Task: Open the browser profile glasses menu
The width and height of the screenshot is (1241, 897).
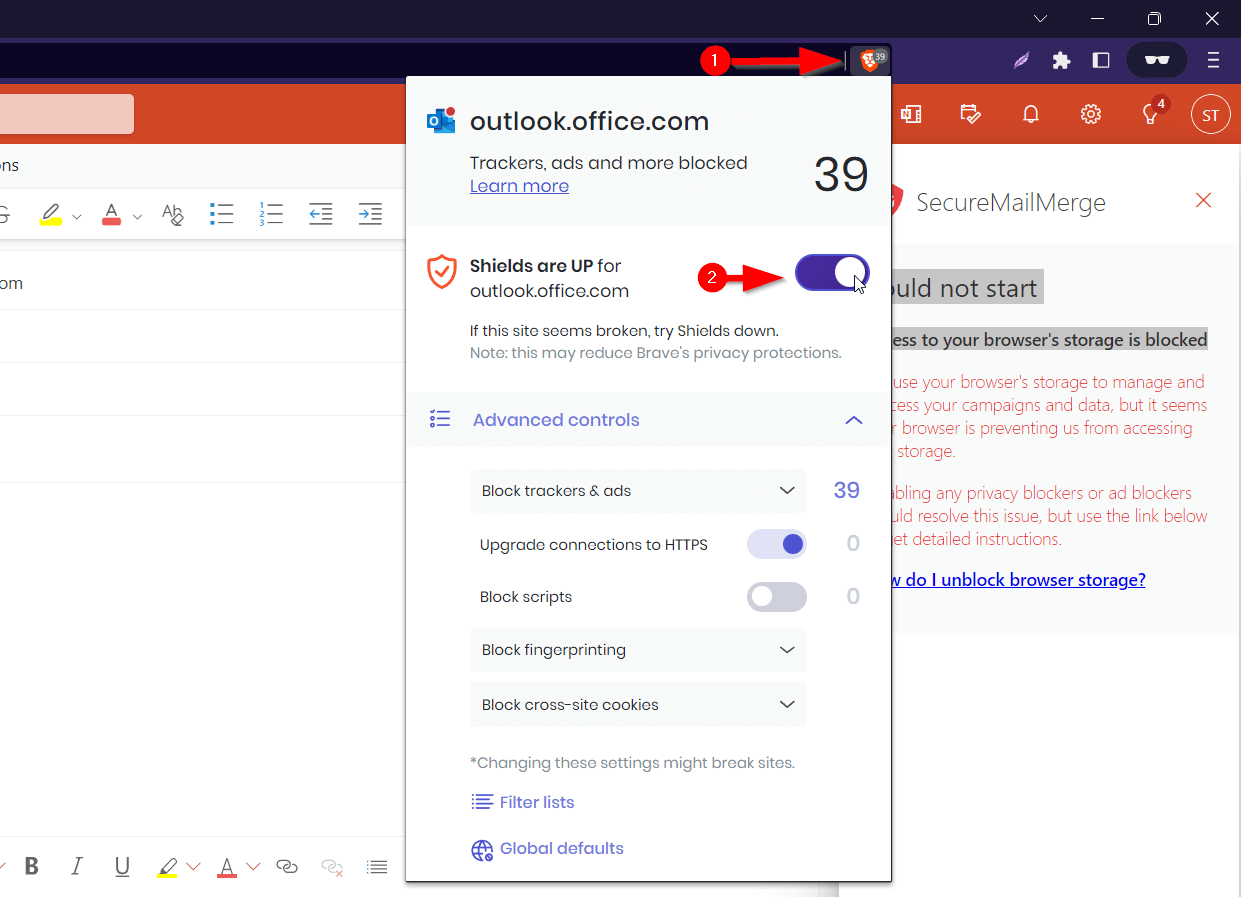Action: click(x=1156, y=60)
